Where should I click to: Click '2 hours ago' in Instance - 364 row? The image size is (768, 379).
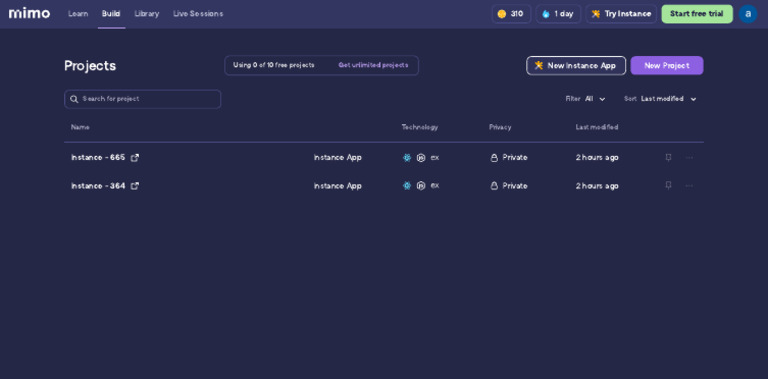point(597,186)
